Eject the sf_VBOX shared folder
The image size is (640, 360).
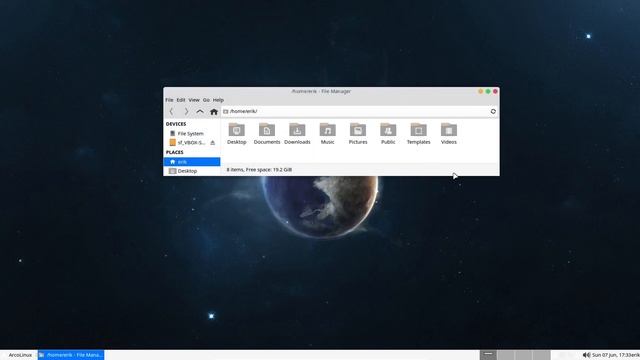[x=213, y=142]
